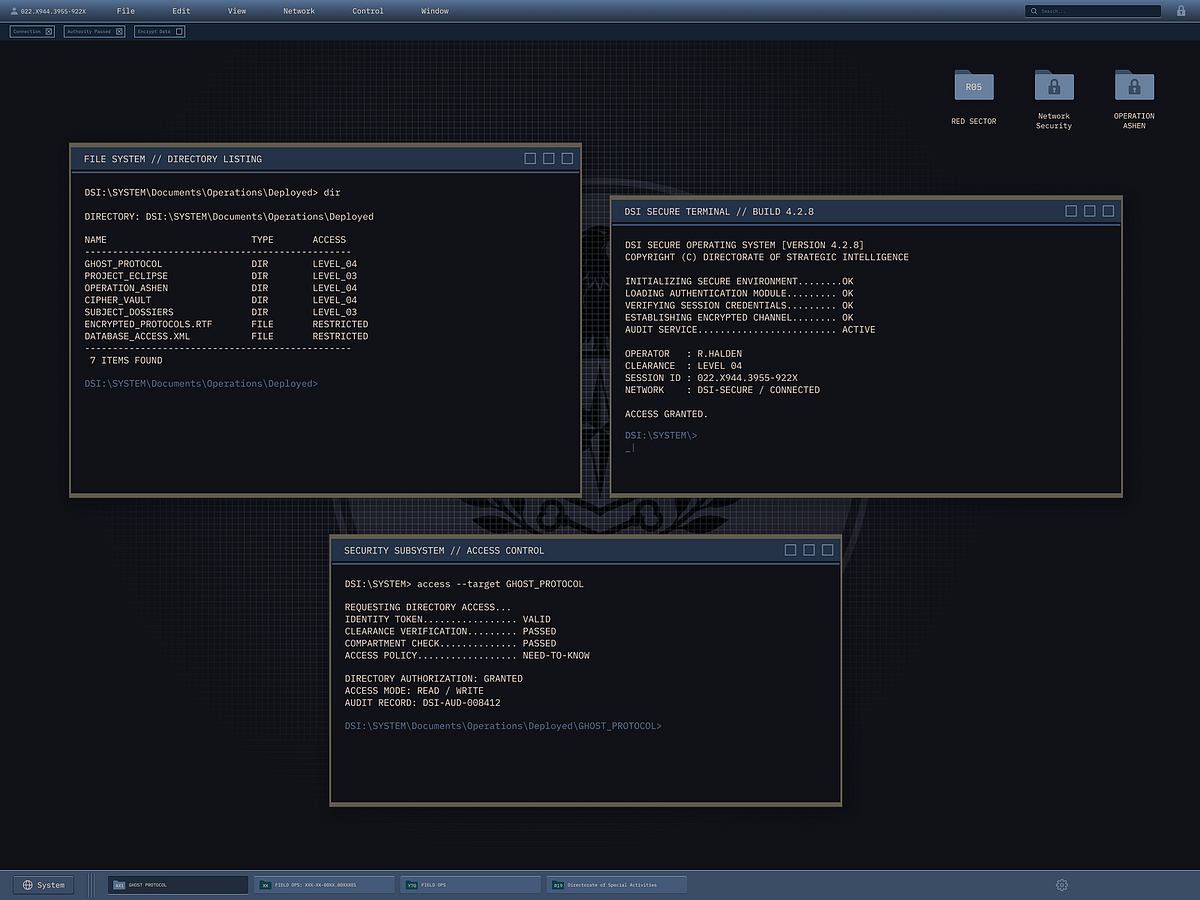Open the Control menu
This screenshot has width=1200, height=900.
pyautogui.click(x=368, y=11)
